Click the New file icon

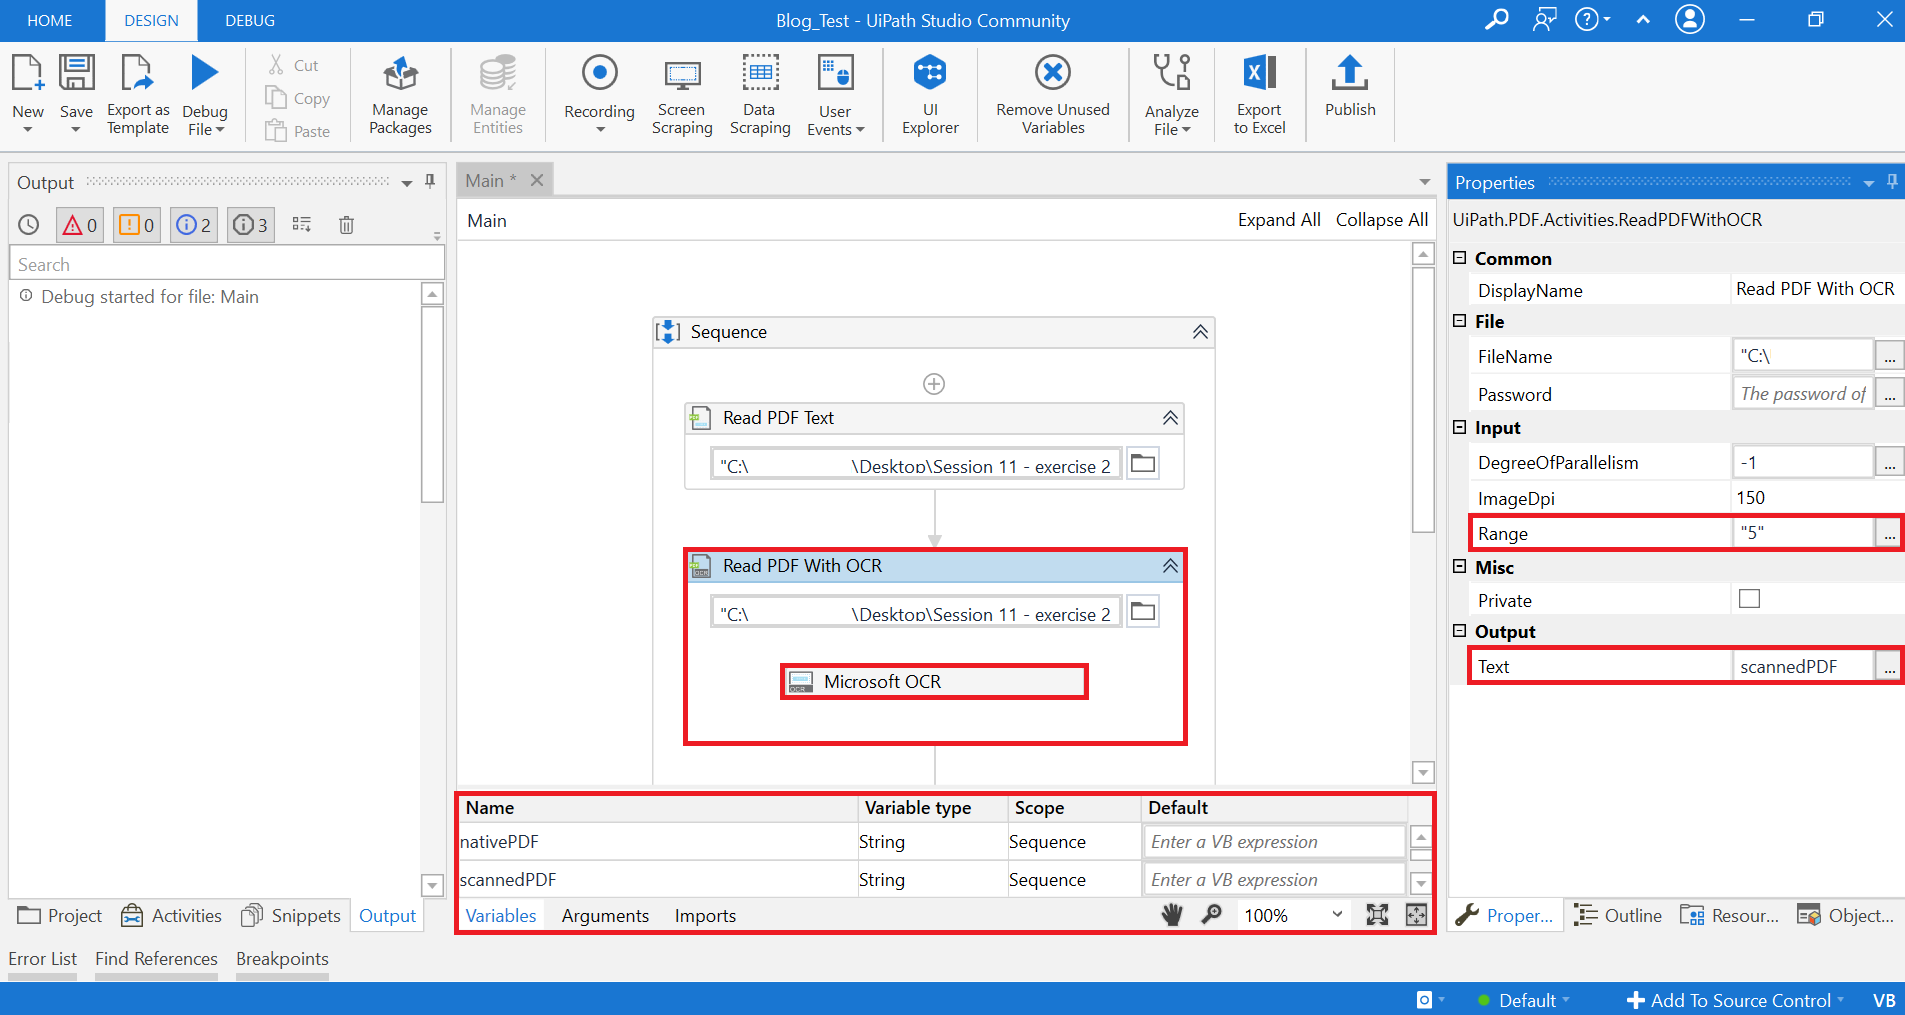click(x=27, y=74)
